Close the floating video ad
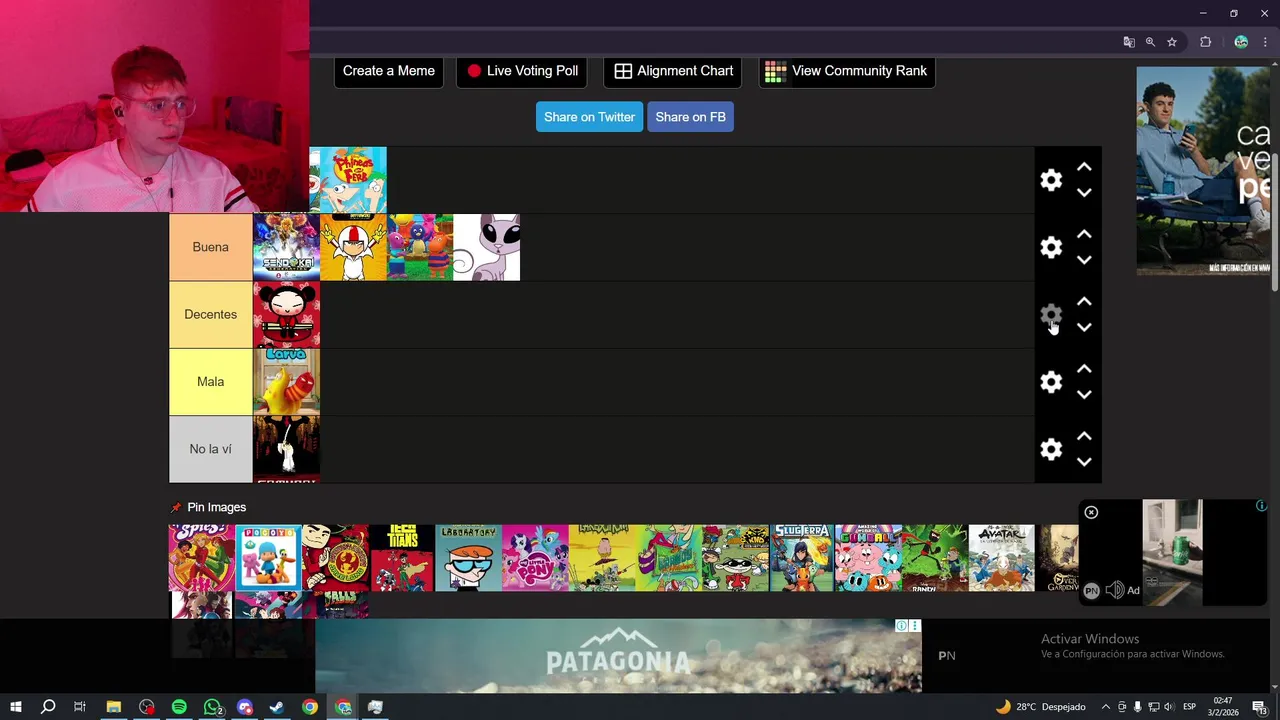Viewport: 1280px width, 720px height. 1091,513
